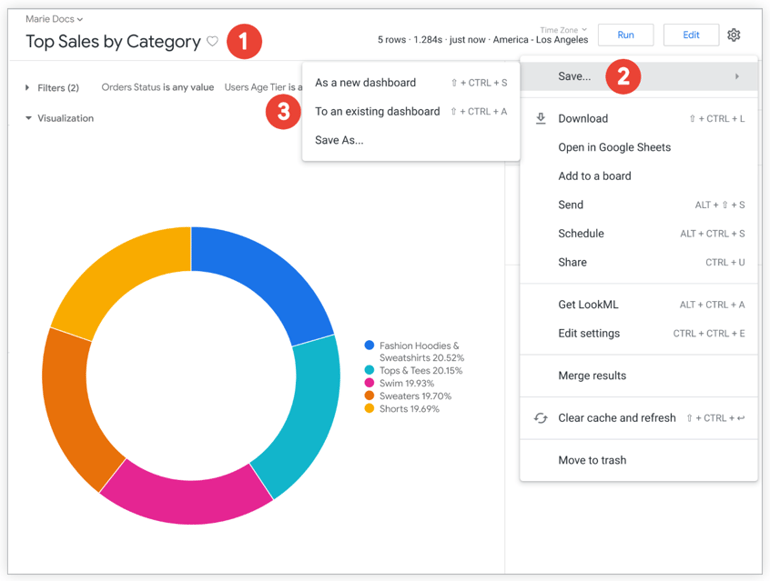Choose To an existing dashboard

[411, 111]
